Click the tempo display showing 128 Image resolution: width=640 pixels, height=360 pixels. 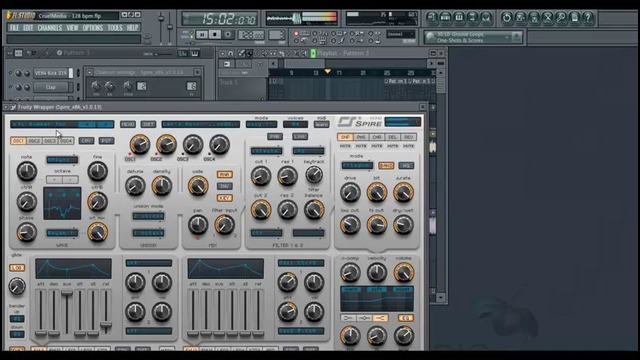click(x=251, y=35)
